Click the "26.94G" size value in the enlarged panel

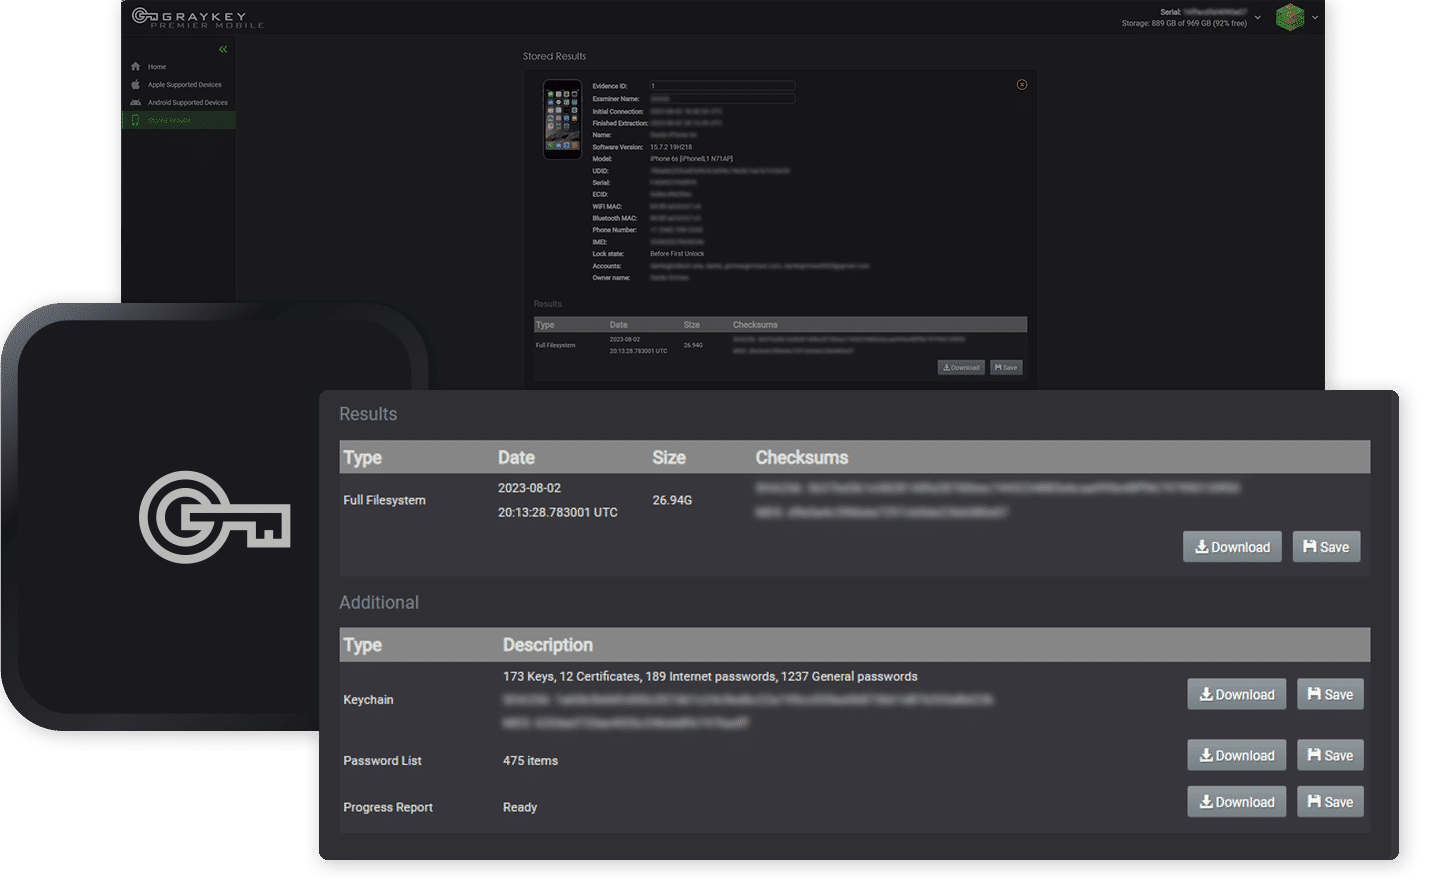[672, 500]
